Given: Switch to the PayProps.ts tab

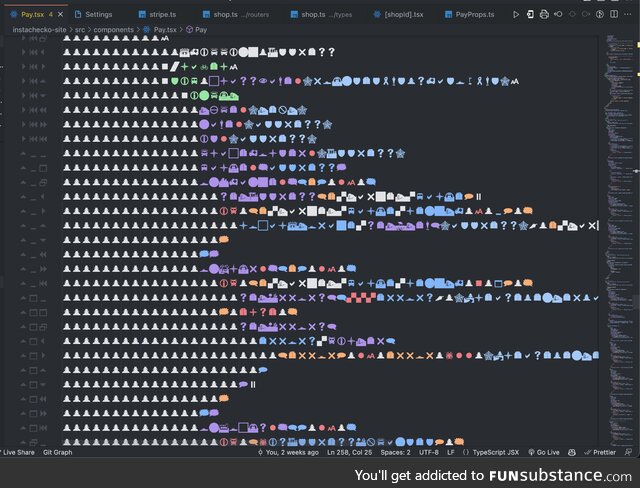Looking at the screenshot, I should [470, 15].
